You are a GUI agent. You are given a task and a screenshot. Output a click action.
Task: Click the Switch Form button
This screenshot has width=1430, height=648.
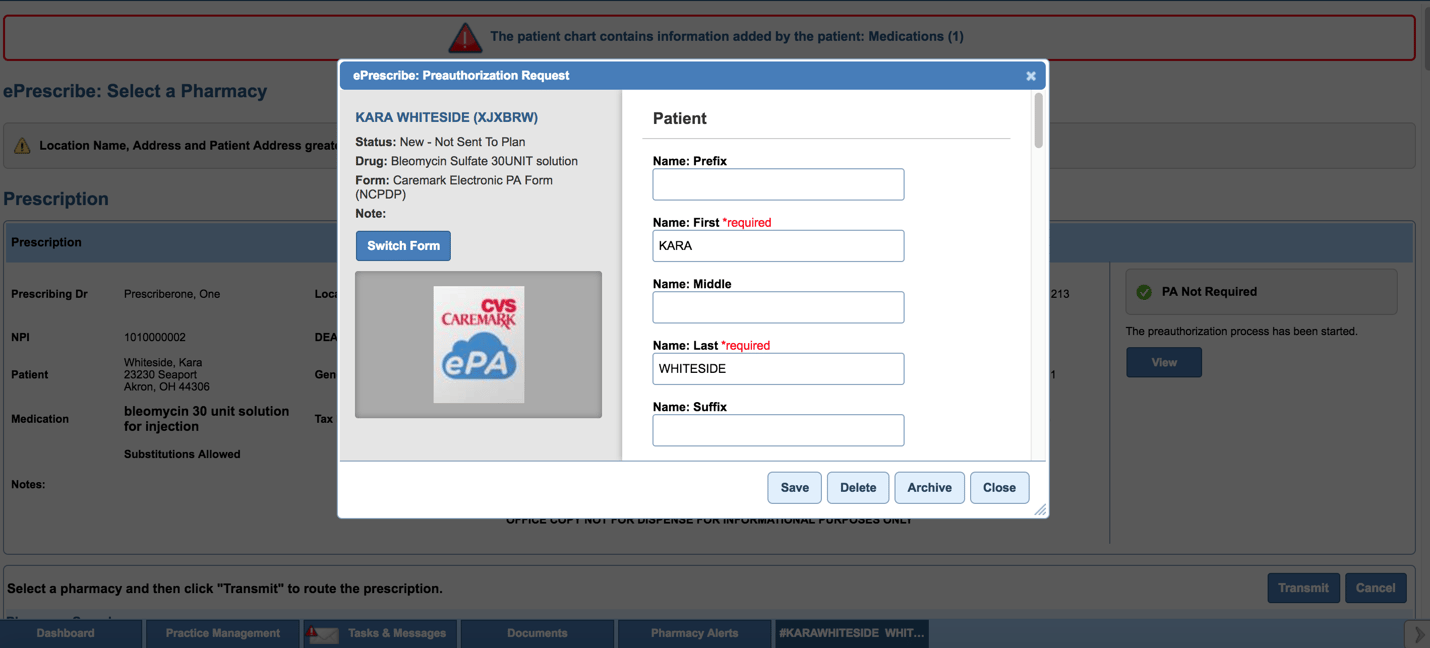(403, 245)
